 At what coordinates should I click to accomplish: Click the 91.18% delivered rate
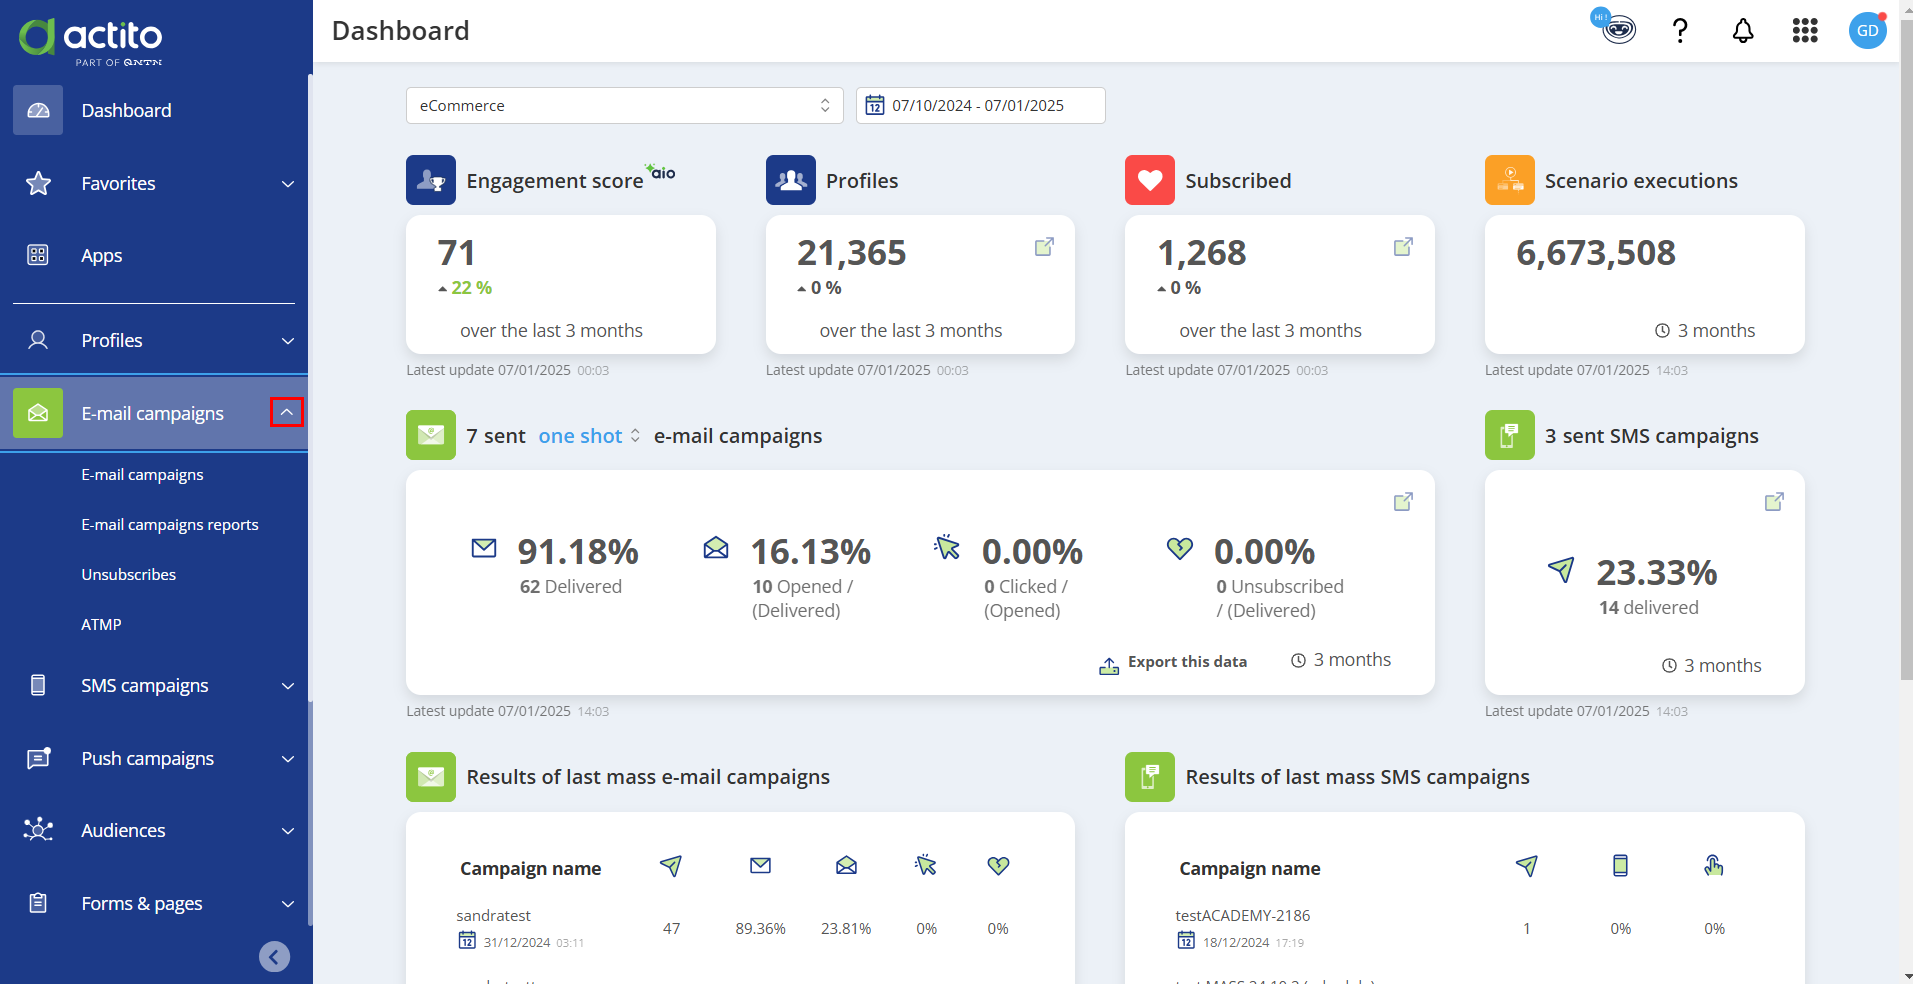[578, 552]
